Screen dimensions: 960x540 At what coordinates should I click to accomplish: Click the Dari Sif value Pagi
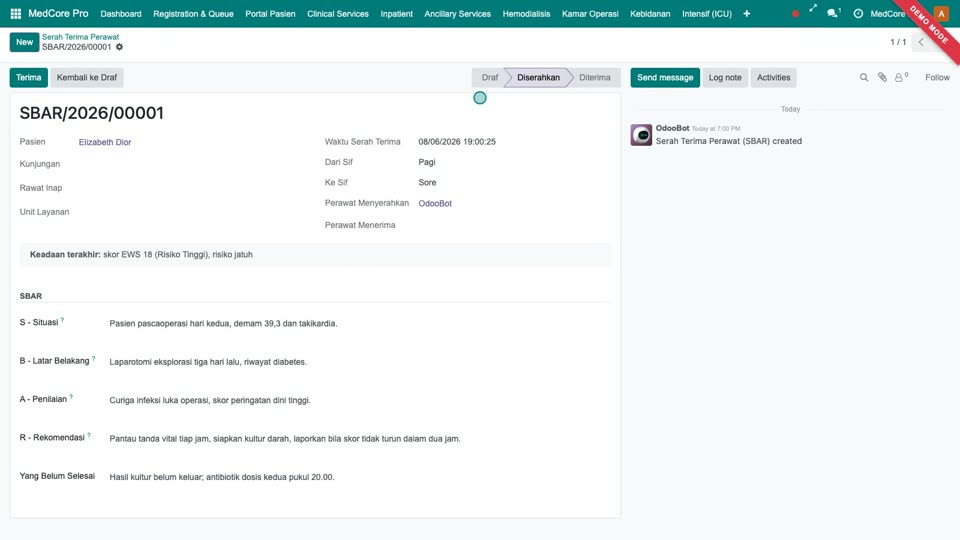tap(427, 162)
